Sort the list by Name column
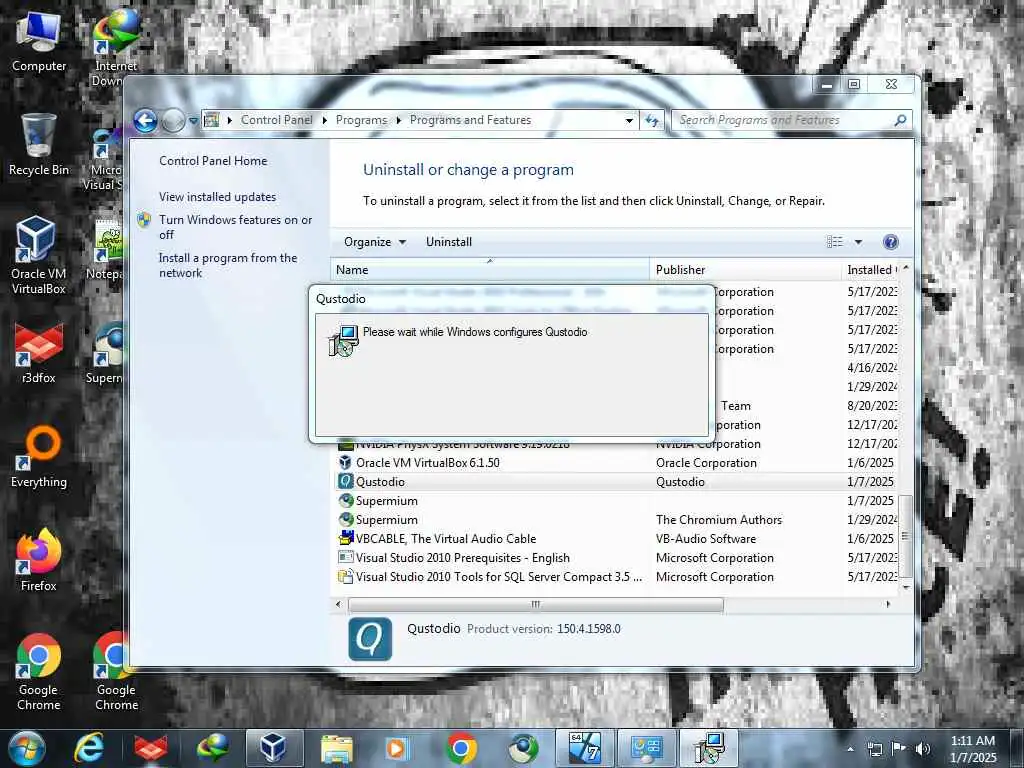The width and height of the screenshot is (1024, 768). [x=490, y=270]
